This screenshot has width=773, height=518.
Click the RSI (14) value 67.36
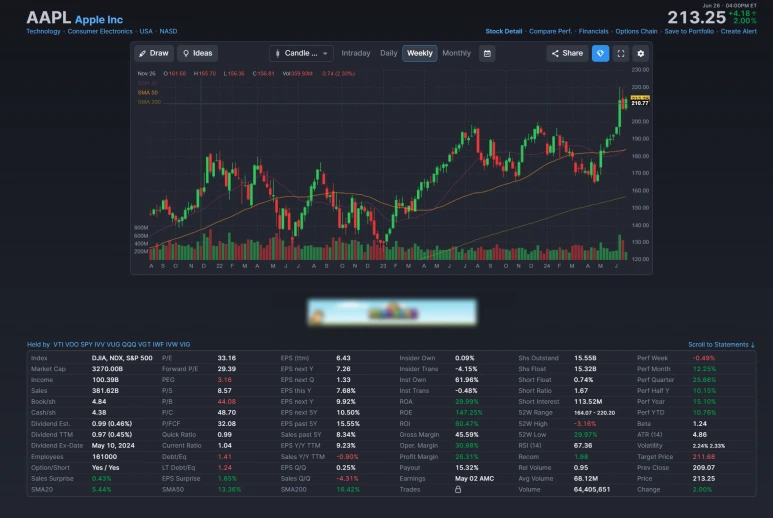[x=583, y=446]
